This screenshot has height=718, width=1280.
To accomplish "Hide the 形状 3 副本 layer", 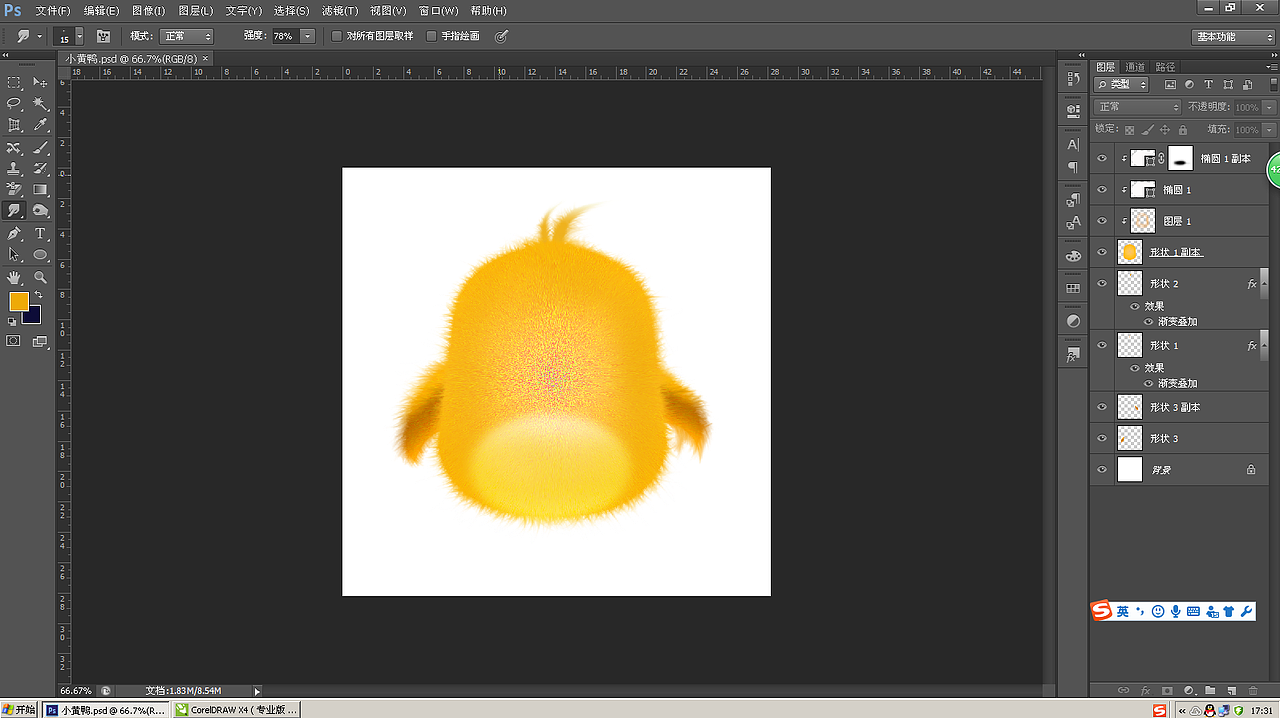I will tap(1102, 407).
